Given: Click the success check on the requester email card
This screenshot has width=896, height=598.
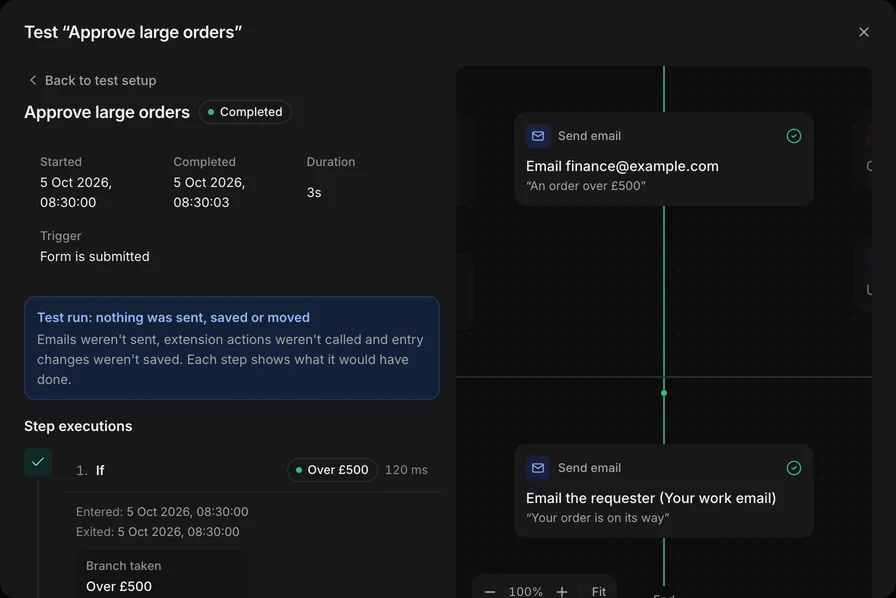Looking at the screenshot, I should (794, 468).
